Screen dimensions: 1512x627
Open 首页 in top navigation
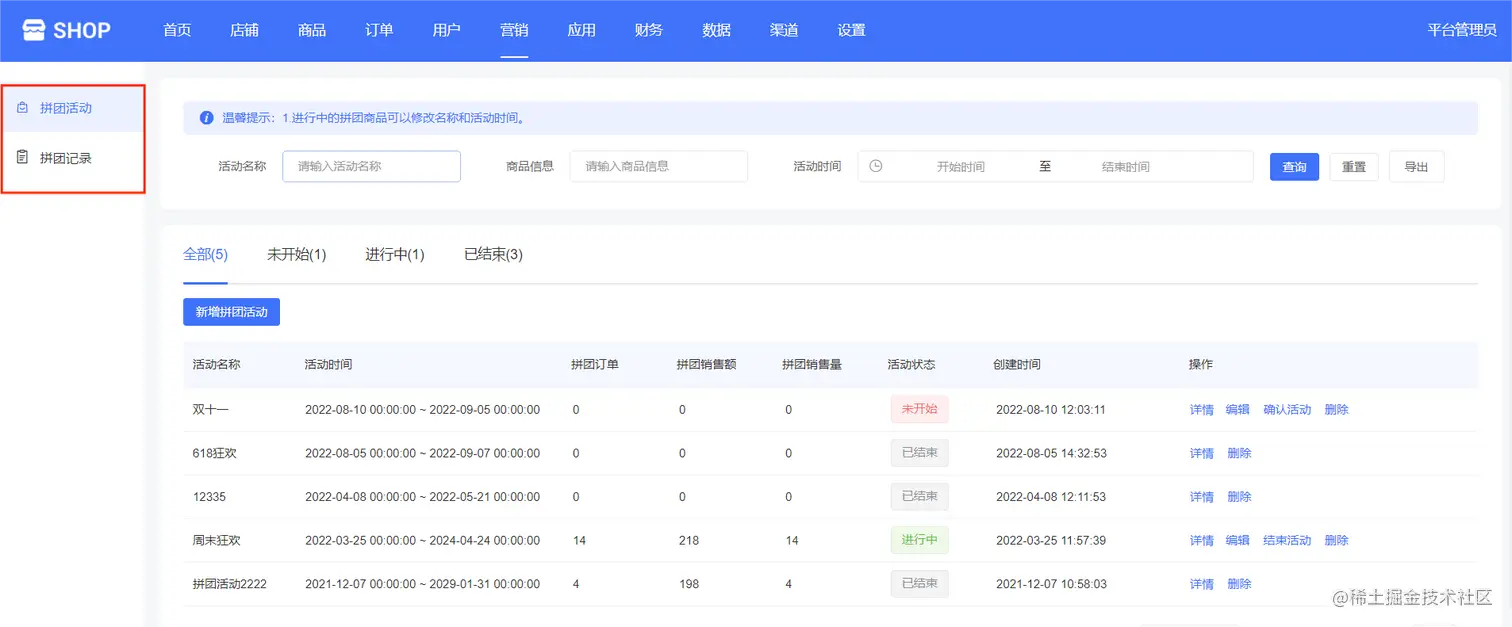[x=177, y=30]
